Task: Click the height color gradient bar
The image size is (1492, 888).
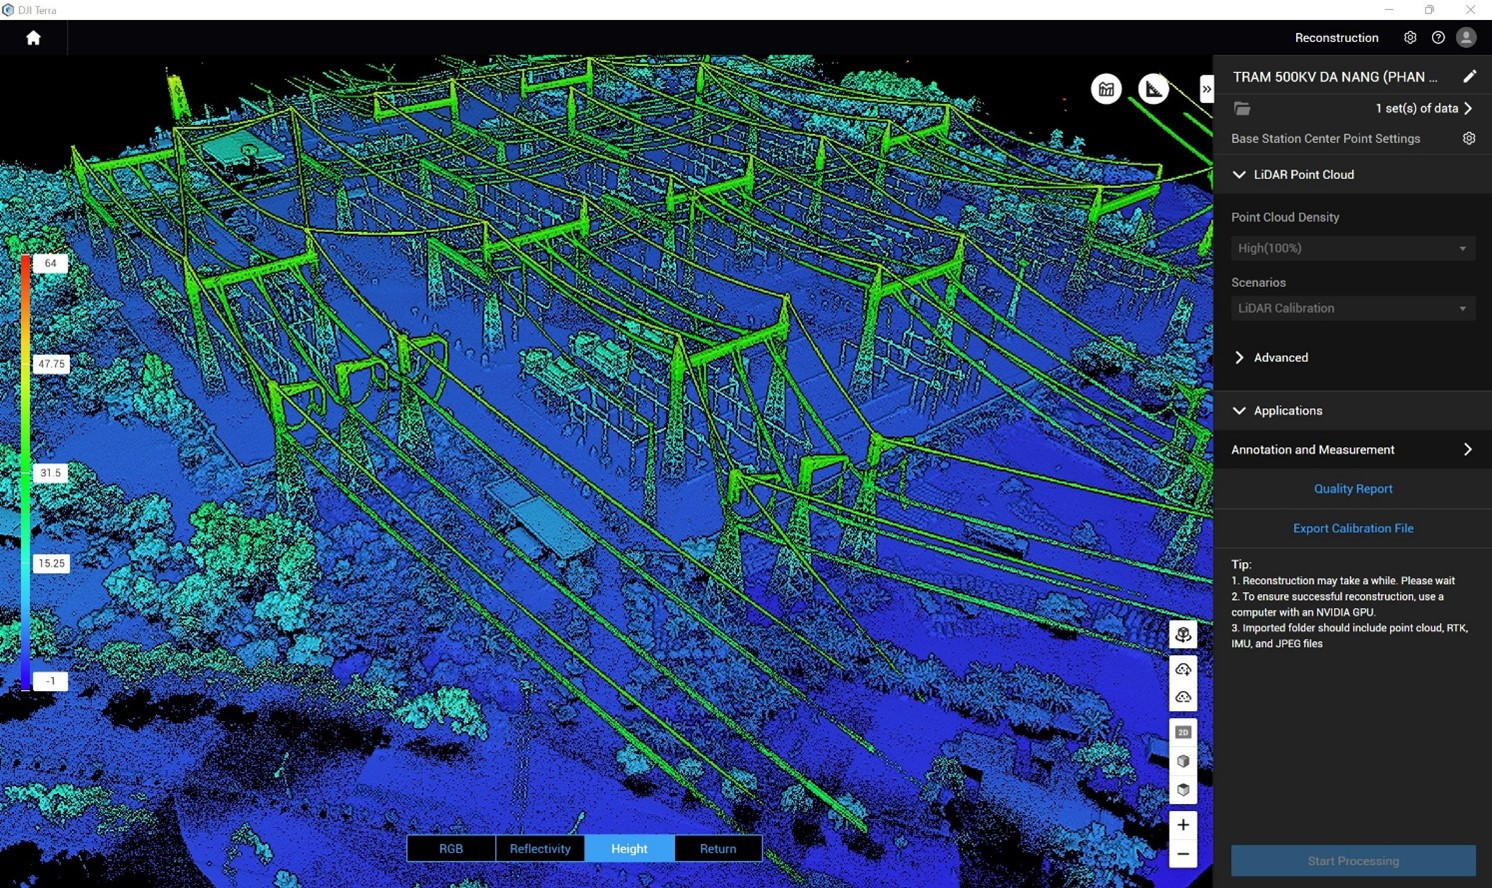Action: (26, 472)
